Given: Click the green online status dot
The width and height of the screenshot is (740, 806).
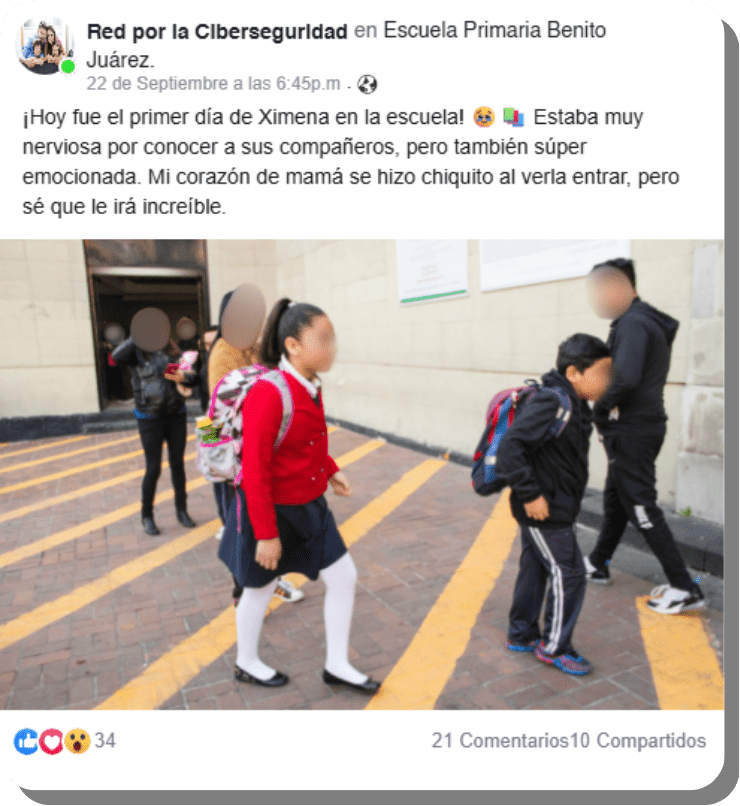Looking at the screenshot, I should (68, 67).
